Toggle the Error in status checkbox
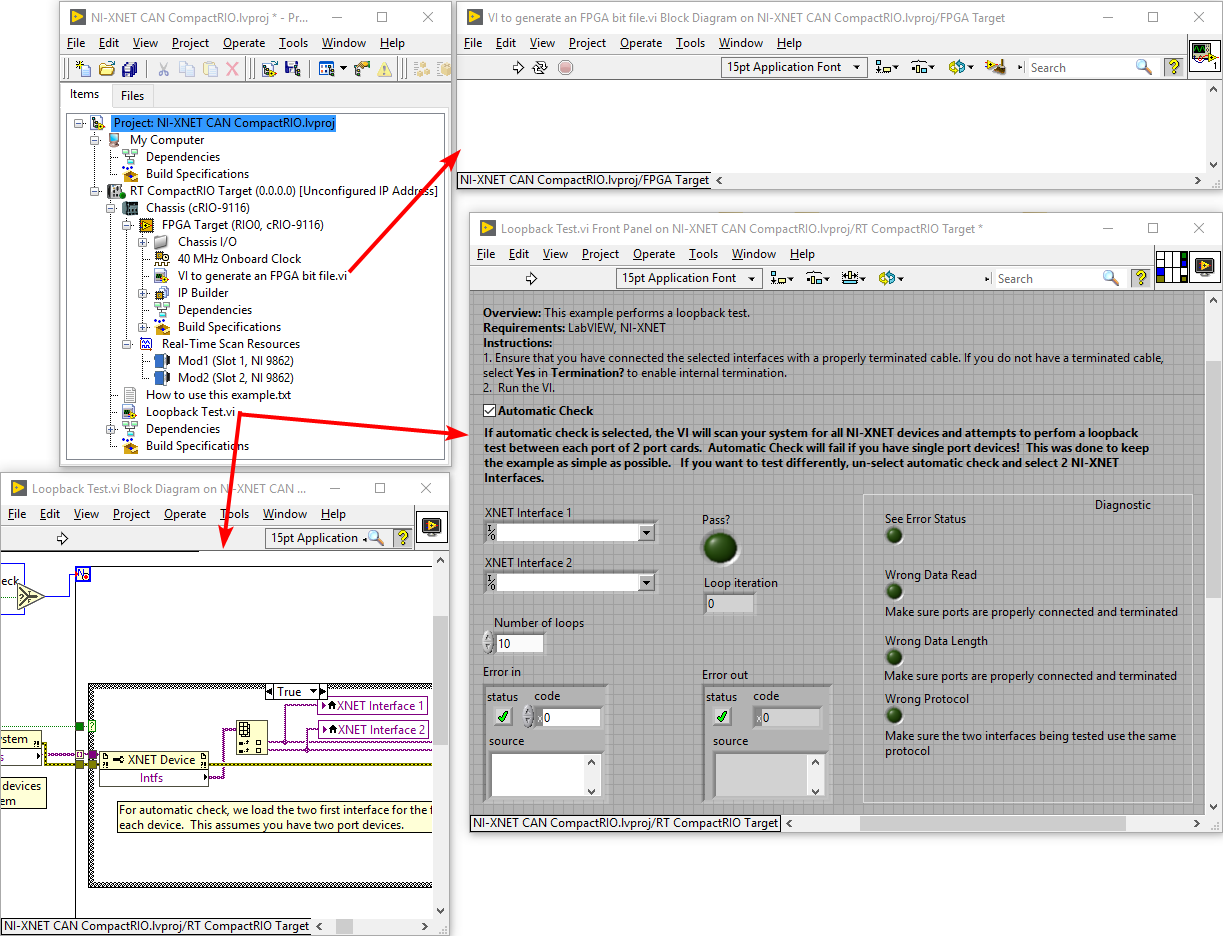This screenshot has height=936, width=1223. click(503, 716)
